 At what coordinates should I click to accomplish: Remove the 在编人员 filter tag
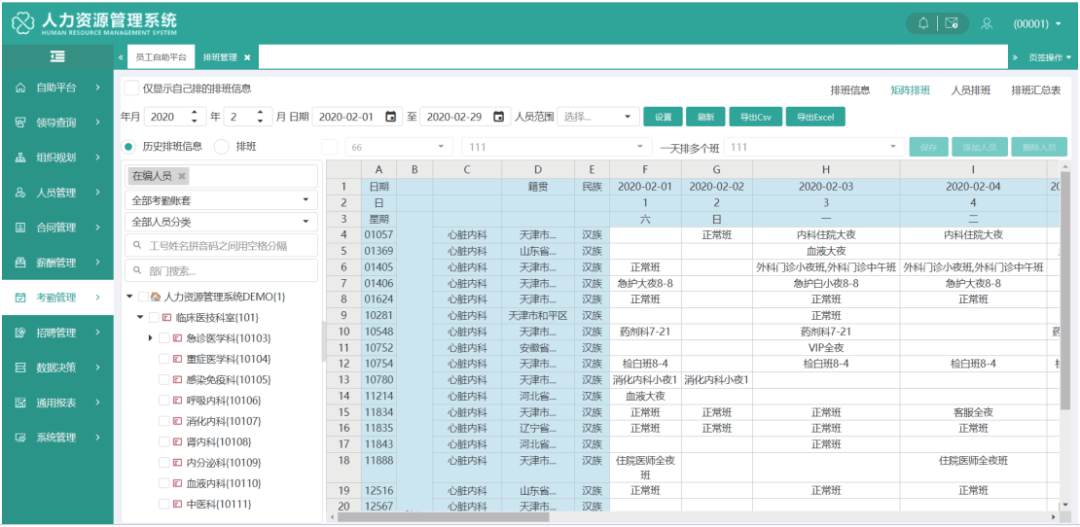182,176
